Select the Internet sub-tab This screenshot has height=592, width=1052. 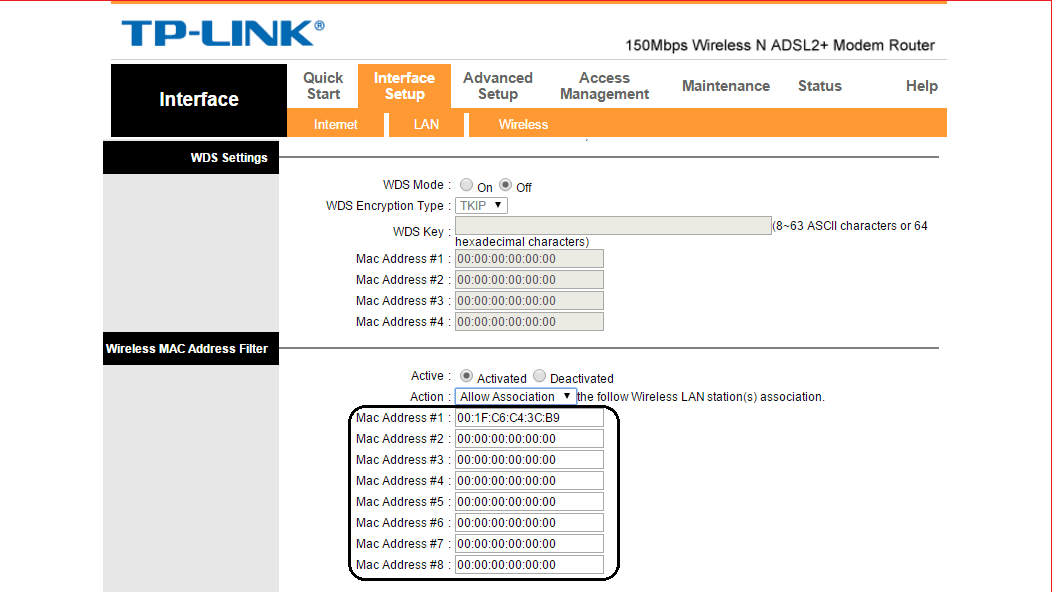click(x=335, y=124)
